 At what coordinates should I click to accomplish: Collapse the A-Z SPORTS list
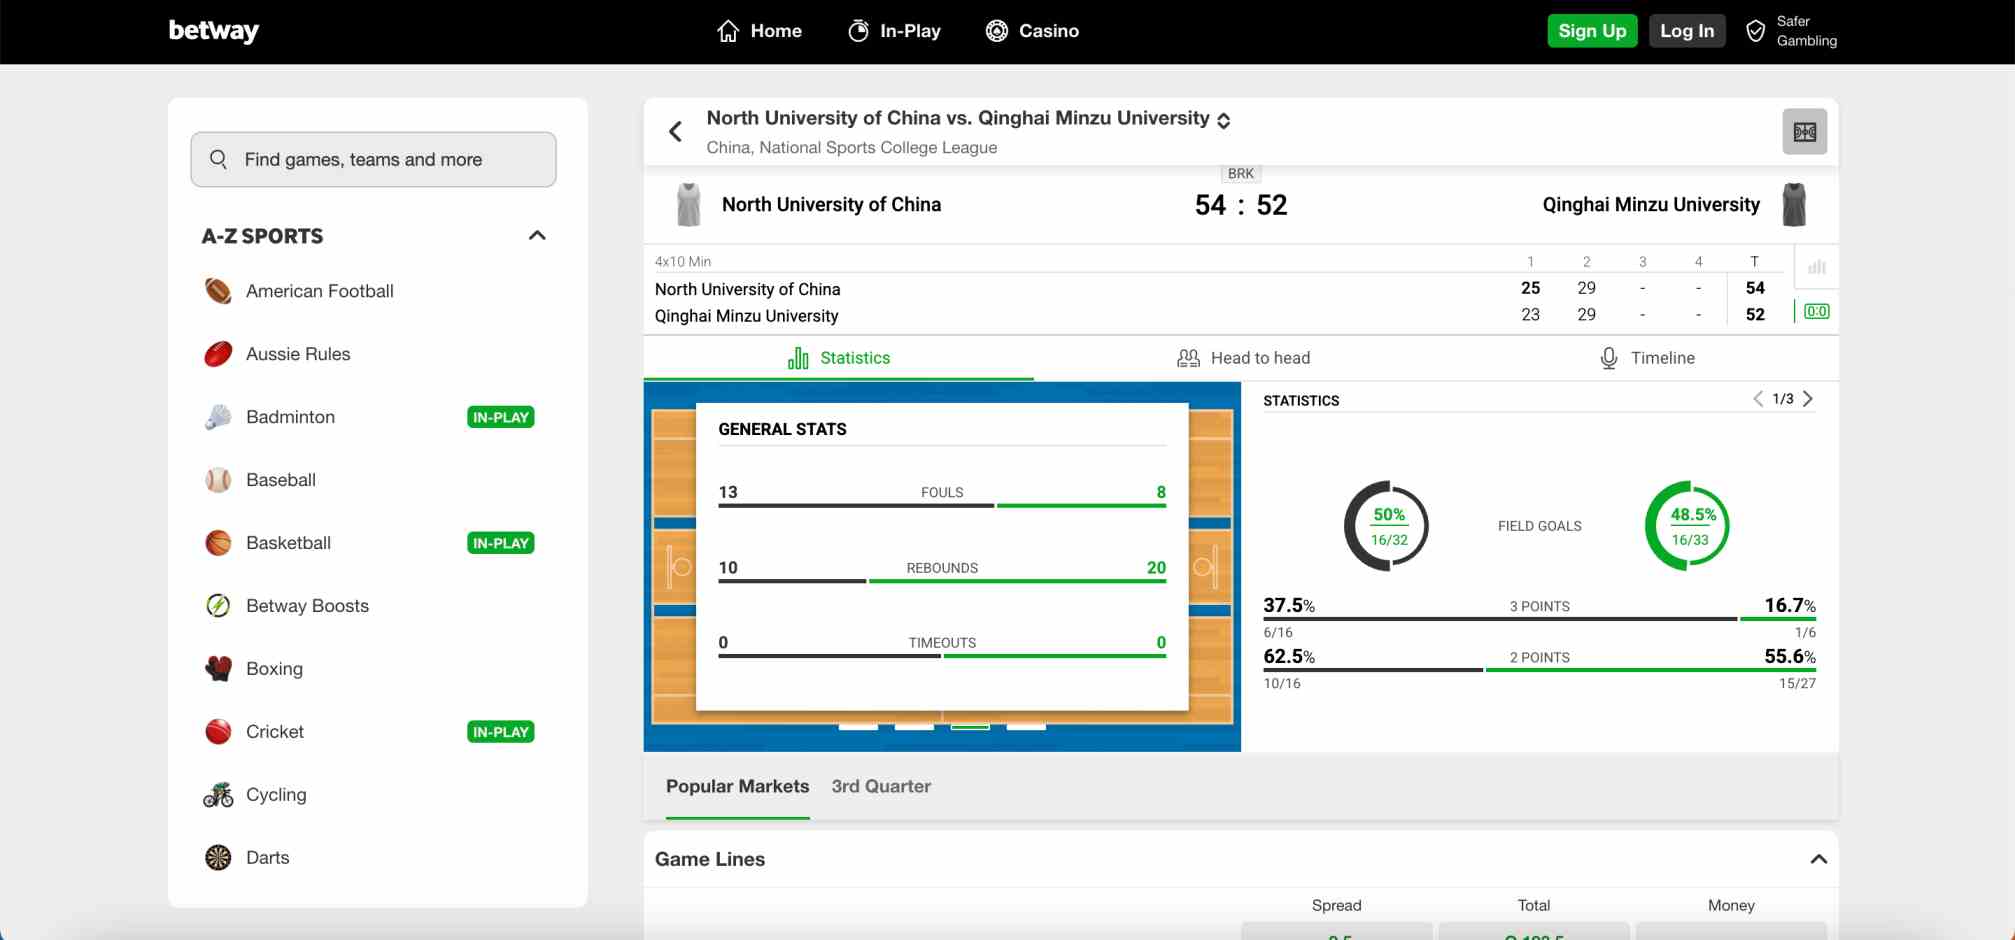tap(537, 235)
